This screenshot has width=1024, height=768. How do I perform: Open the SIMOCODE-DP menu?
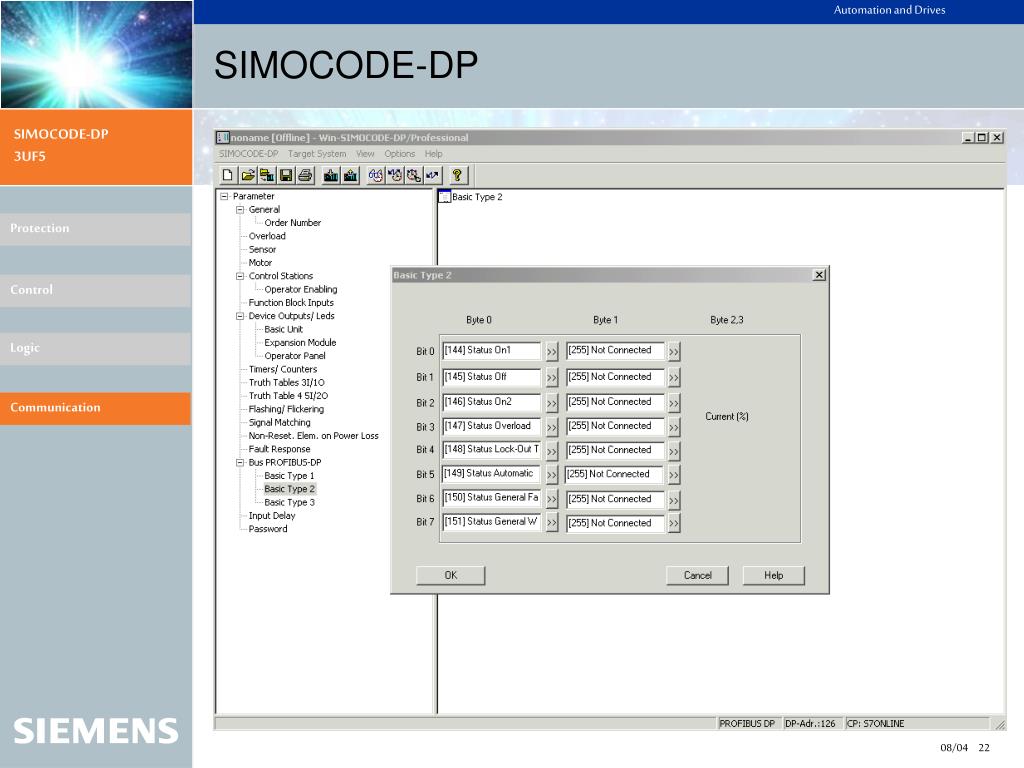point(248,153)
